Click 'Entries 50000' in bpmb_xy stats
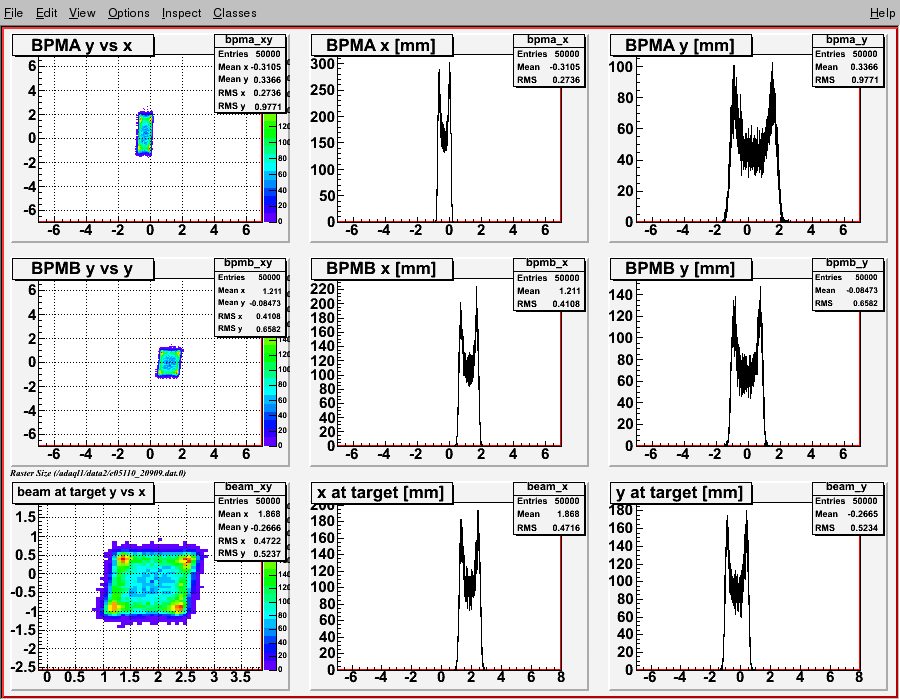Image resolution: width=900 pixels, height=700 pixels. coord(250,277)
